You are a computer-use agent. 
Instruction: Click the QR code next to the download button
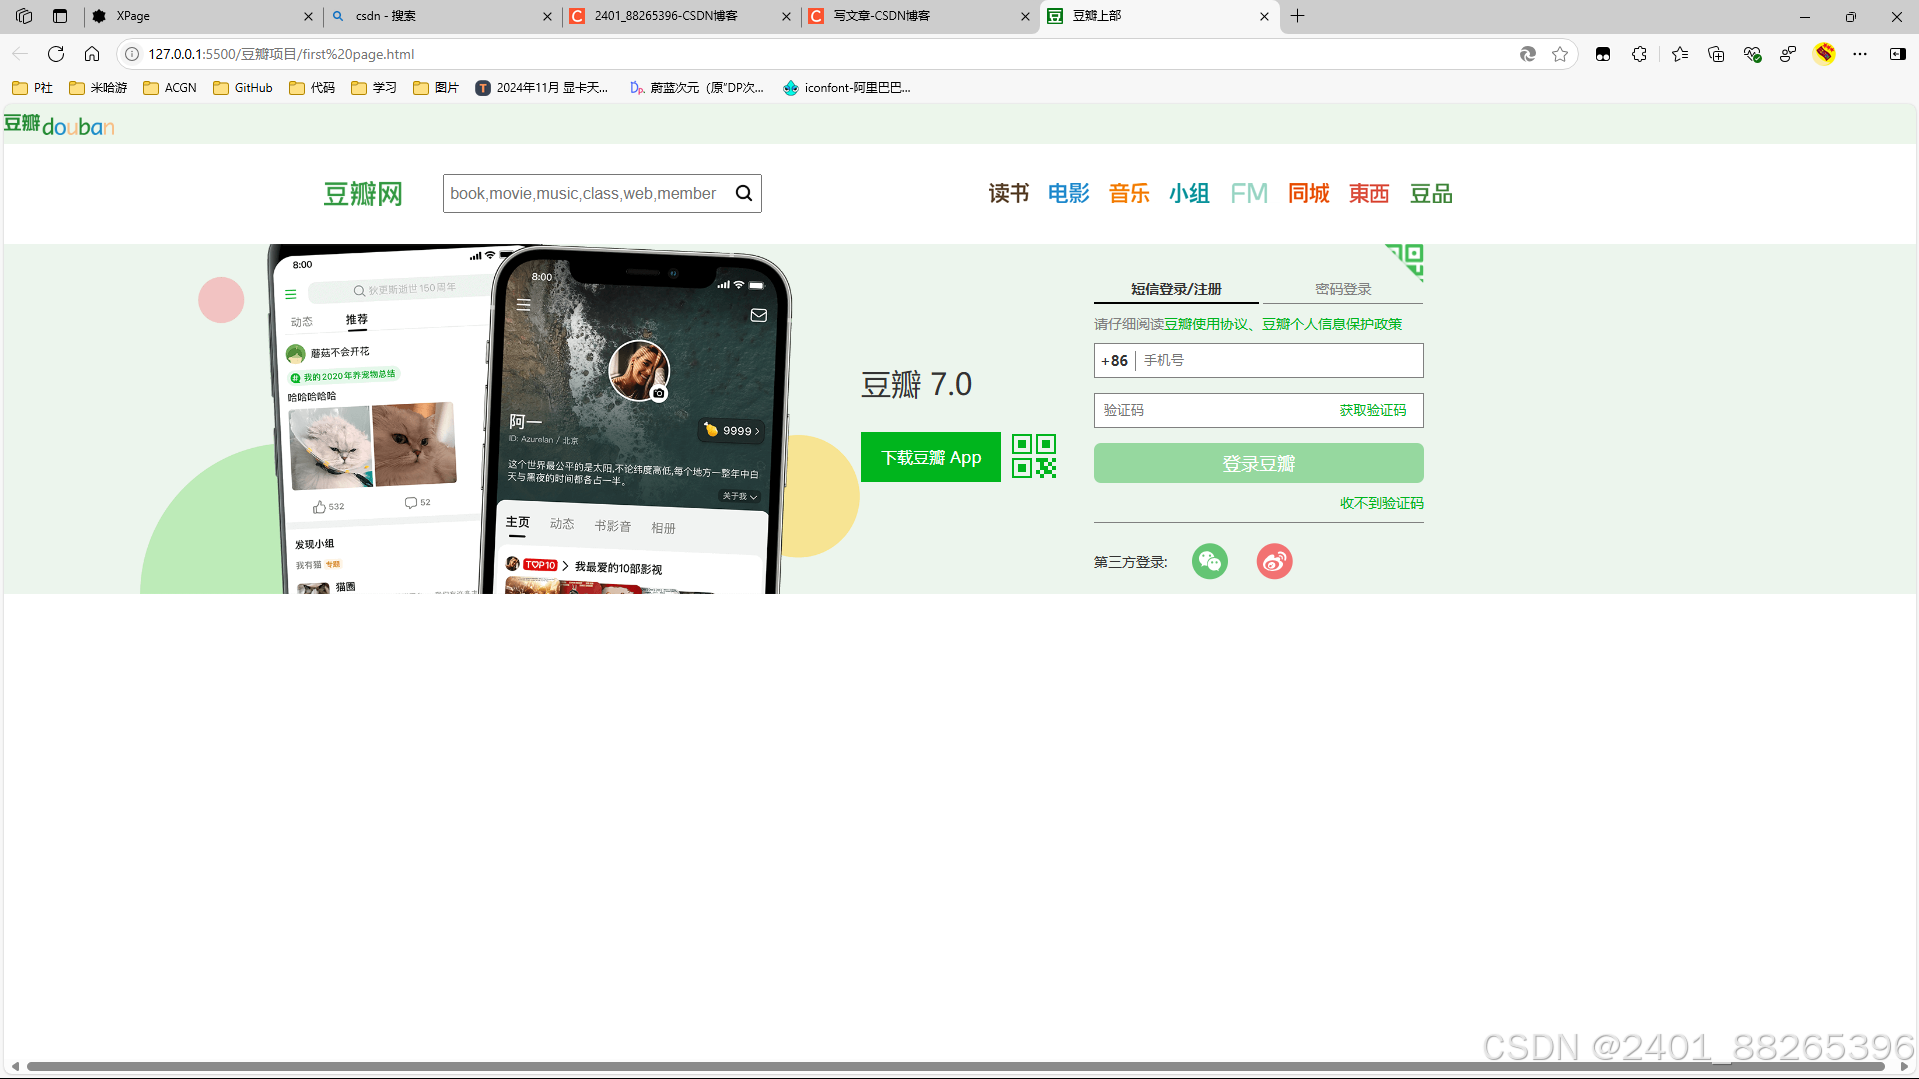click(1034, 456)
